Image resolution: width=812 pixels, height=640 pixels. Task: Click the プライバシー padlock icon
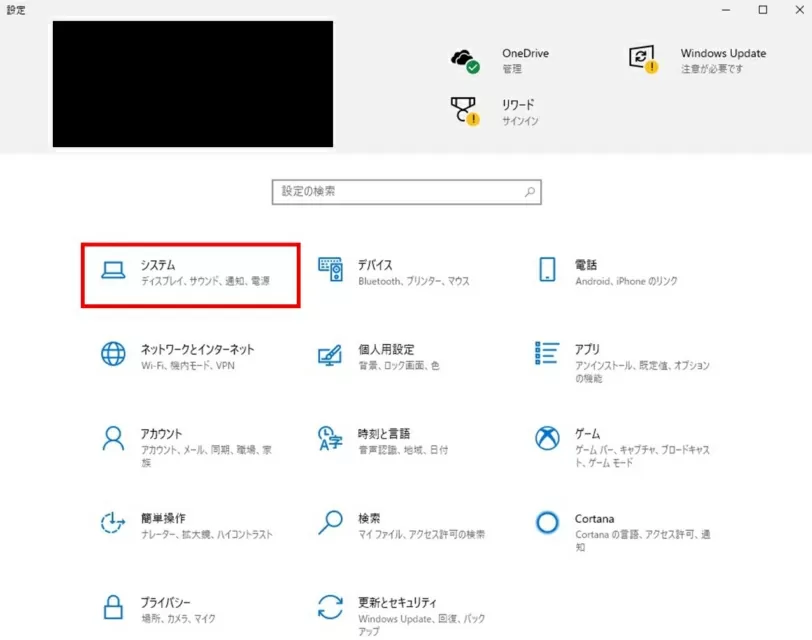113,607
